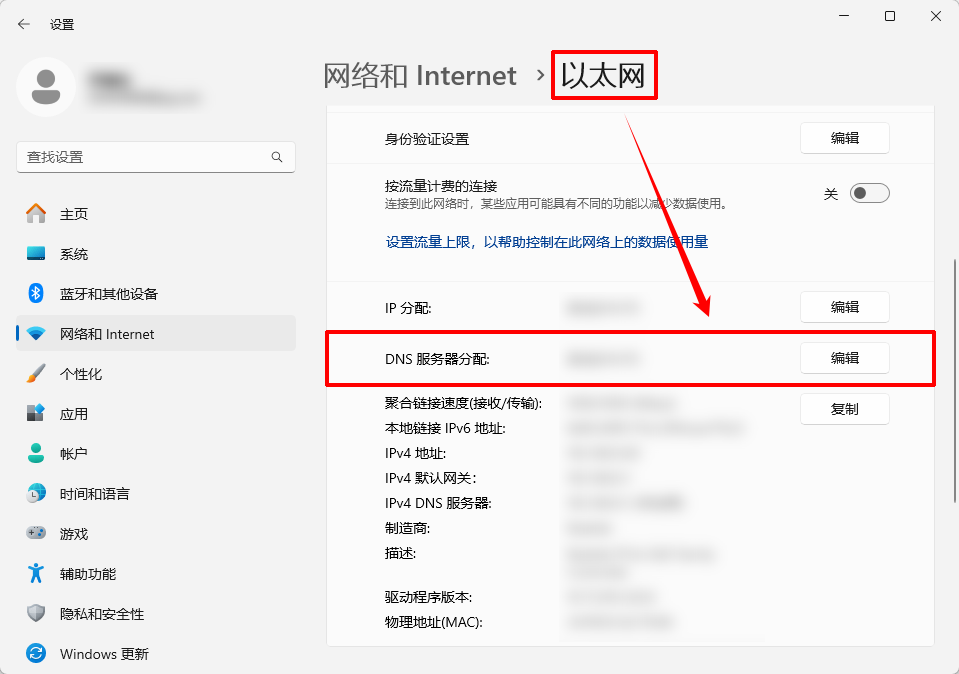Click the 描述 label
Image resolution: width=959 pixels, height=674 pixels.
tap(401, 554)
